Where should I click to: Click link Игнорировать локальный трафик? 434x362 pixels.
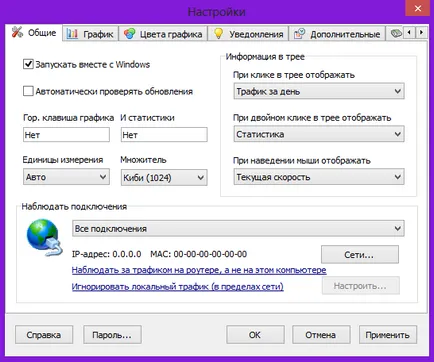point(178,286)
